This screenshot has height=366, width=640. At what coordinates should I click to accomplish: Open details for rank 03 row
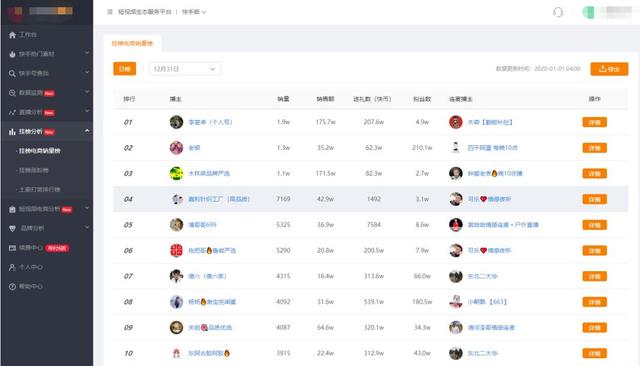(x=594, y=174)
